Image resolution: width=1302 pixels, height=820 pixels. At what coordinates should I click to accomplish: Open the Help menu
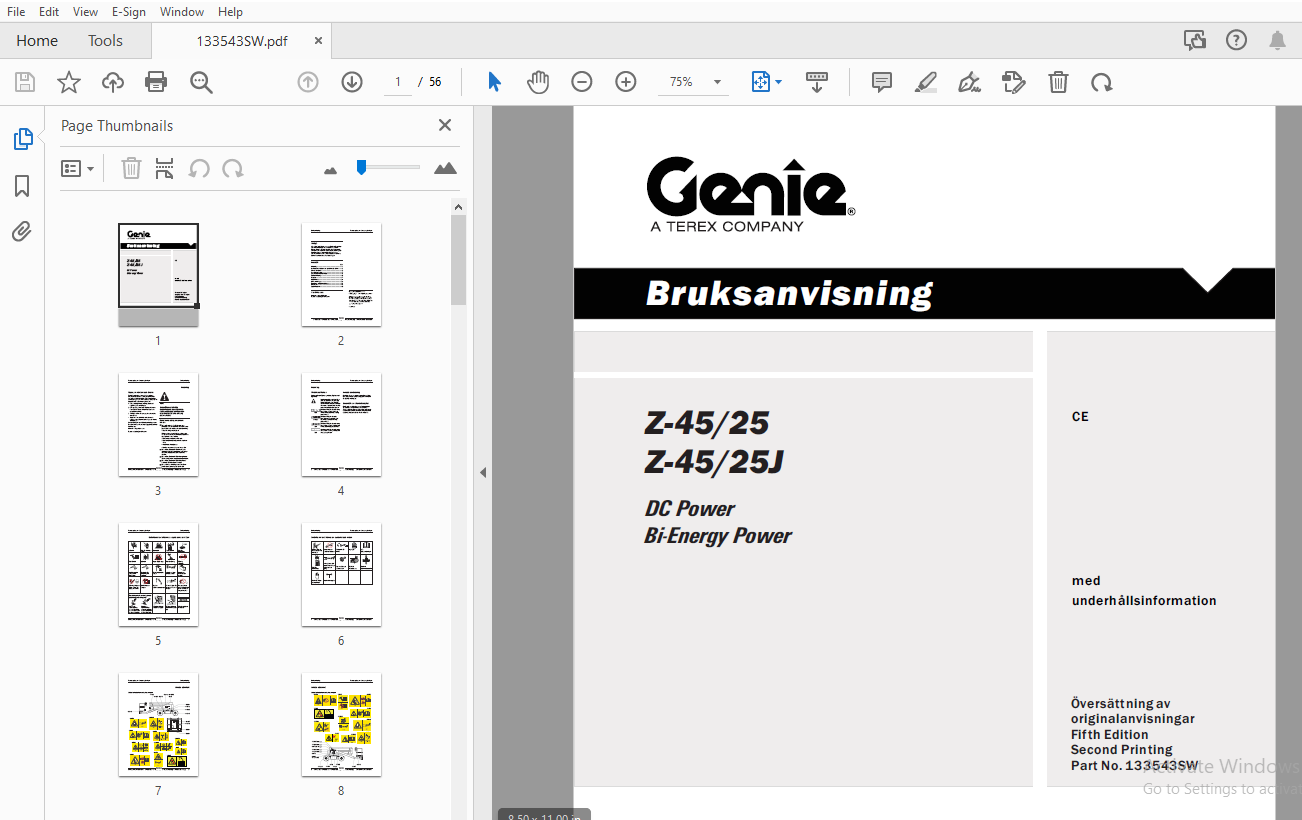pos(230,12)
